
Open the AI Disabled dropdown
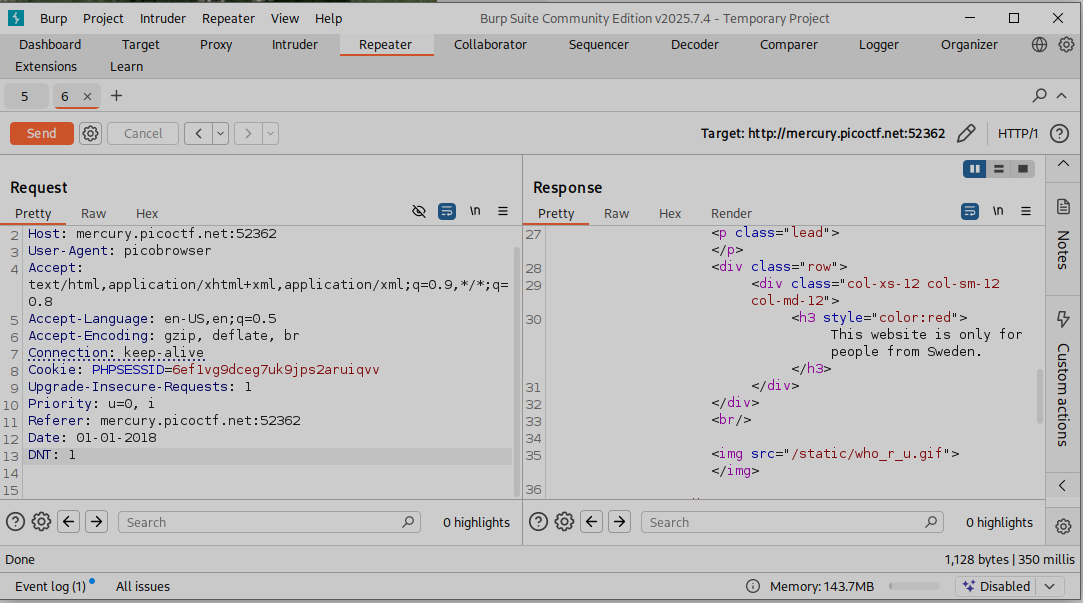coord(1048,586)
